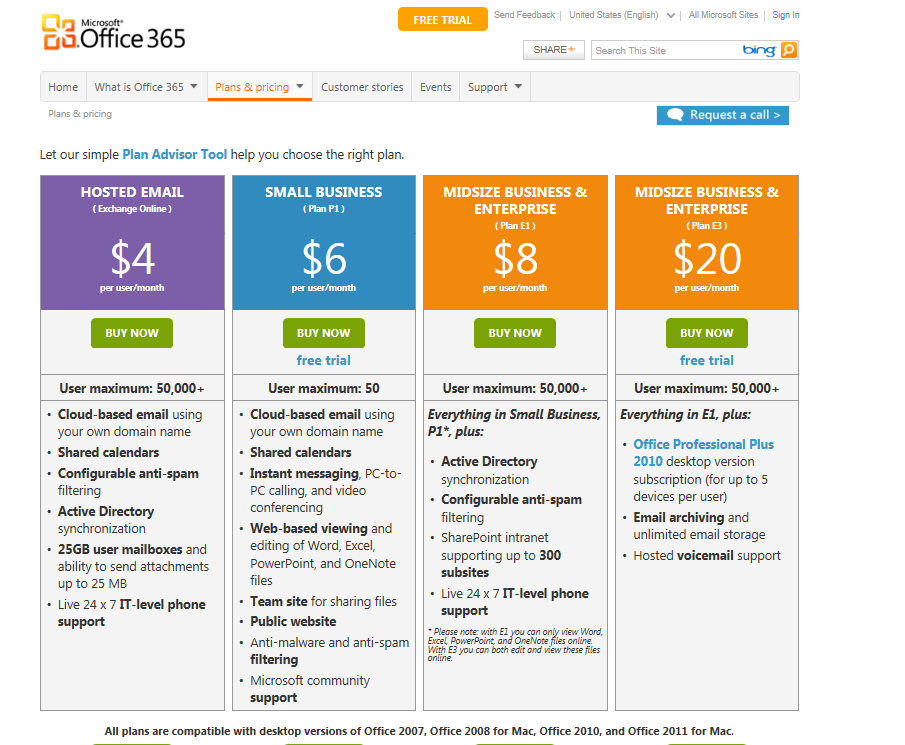Click 'Public website' bullet text

(293, 622)
